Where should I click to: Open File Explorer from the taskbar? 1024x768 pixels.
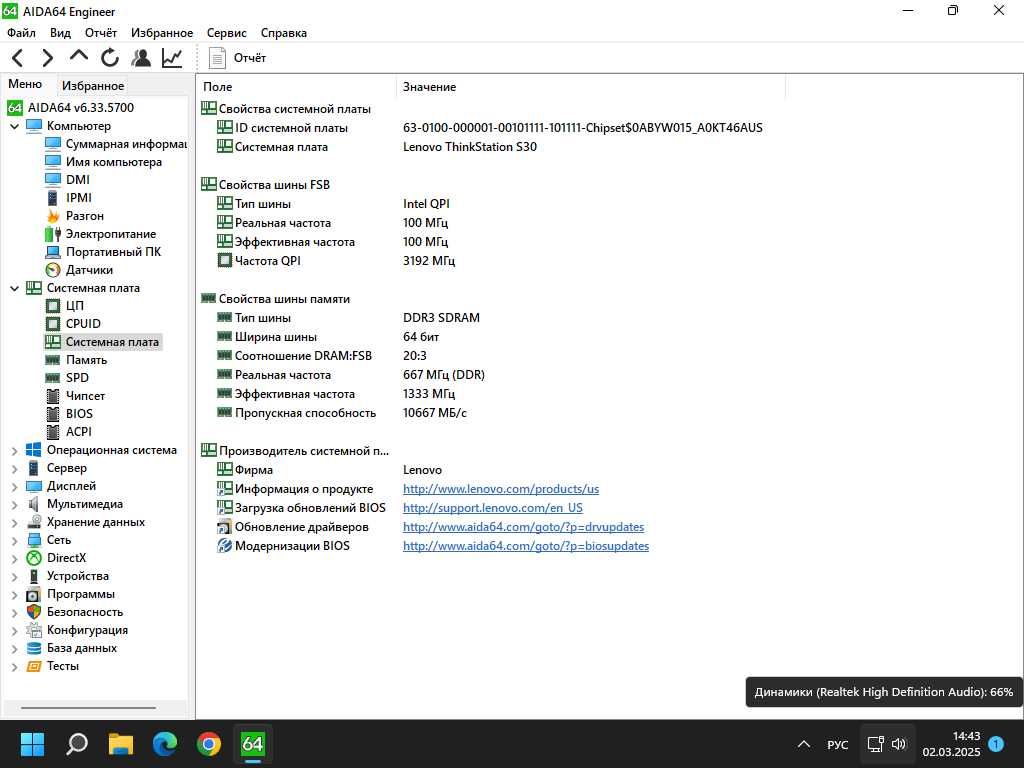[x=121, y=744]
